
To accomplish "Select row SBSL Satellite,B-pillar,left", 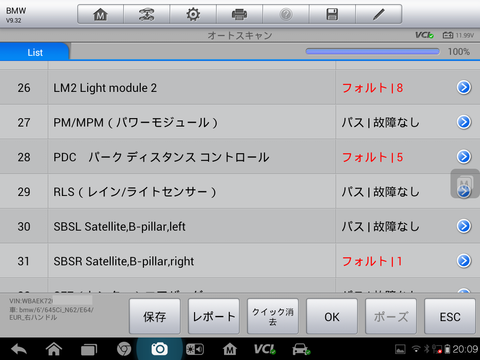I will click(240, 226).
